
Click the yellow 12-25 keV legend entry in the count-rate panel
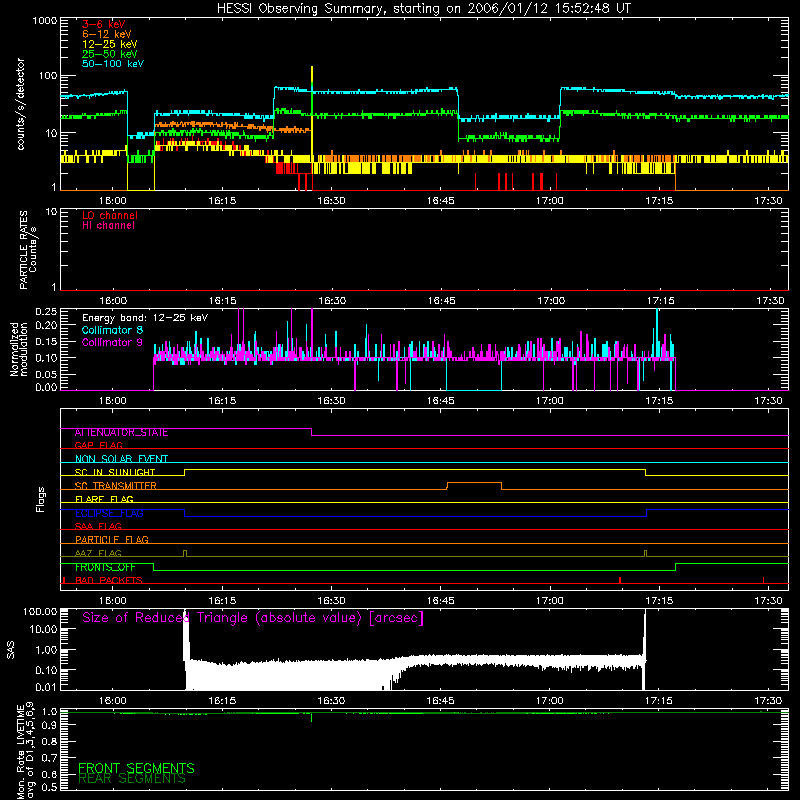[x=110, y=44]
